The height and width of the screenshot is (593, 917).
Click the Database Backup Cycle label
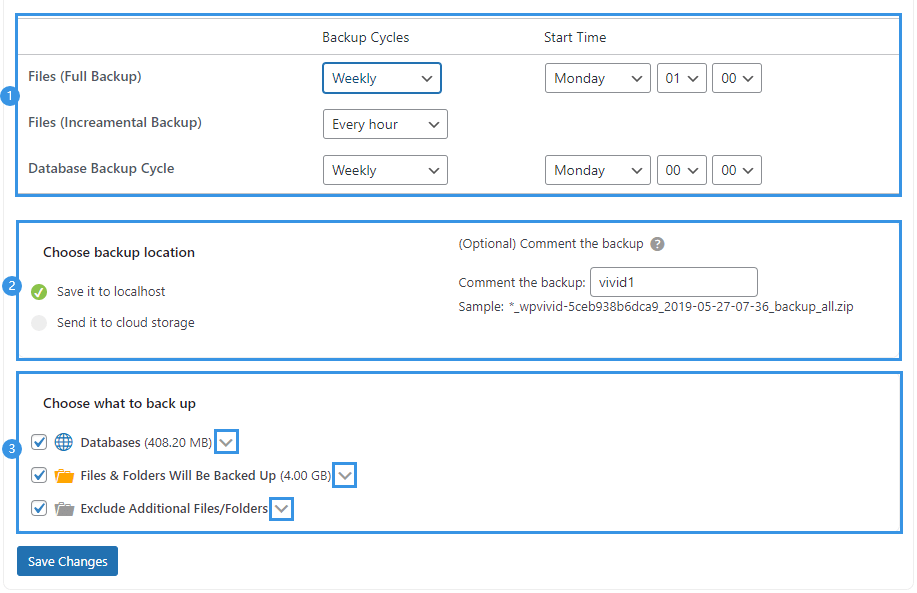coord(101,168)
